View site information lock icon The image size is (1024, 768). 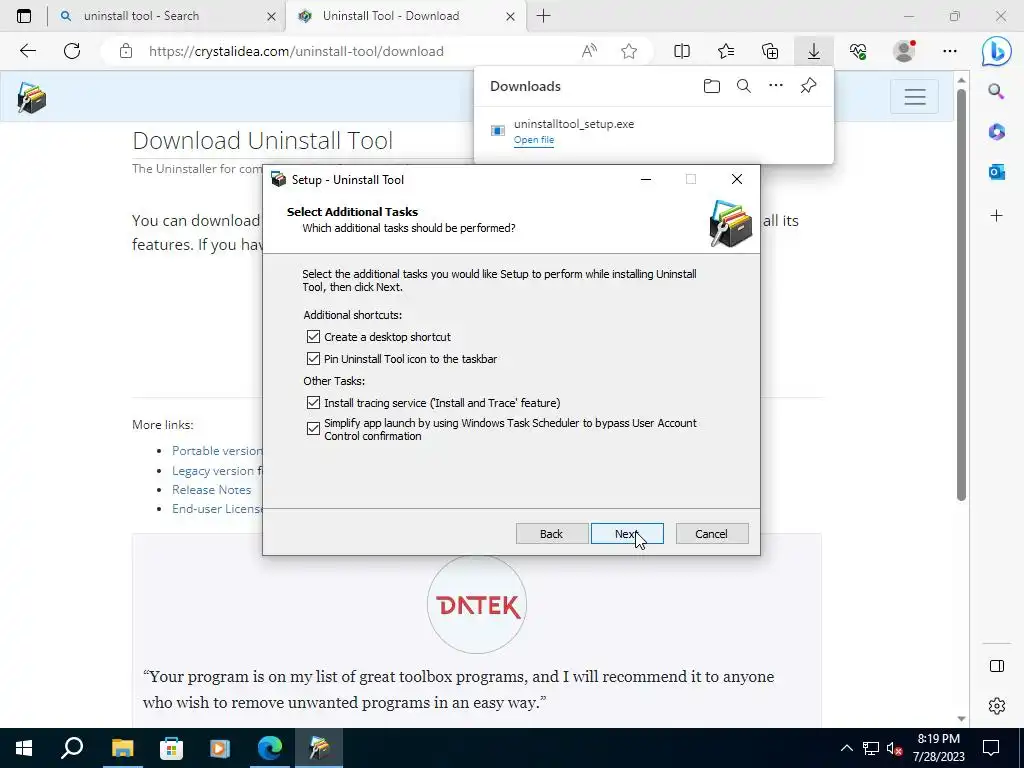(x=126, y=51)
